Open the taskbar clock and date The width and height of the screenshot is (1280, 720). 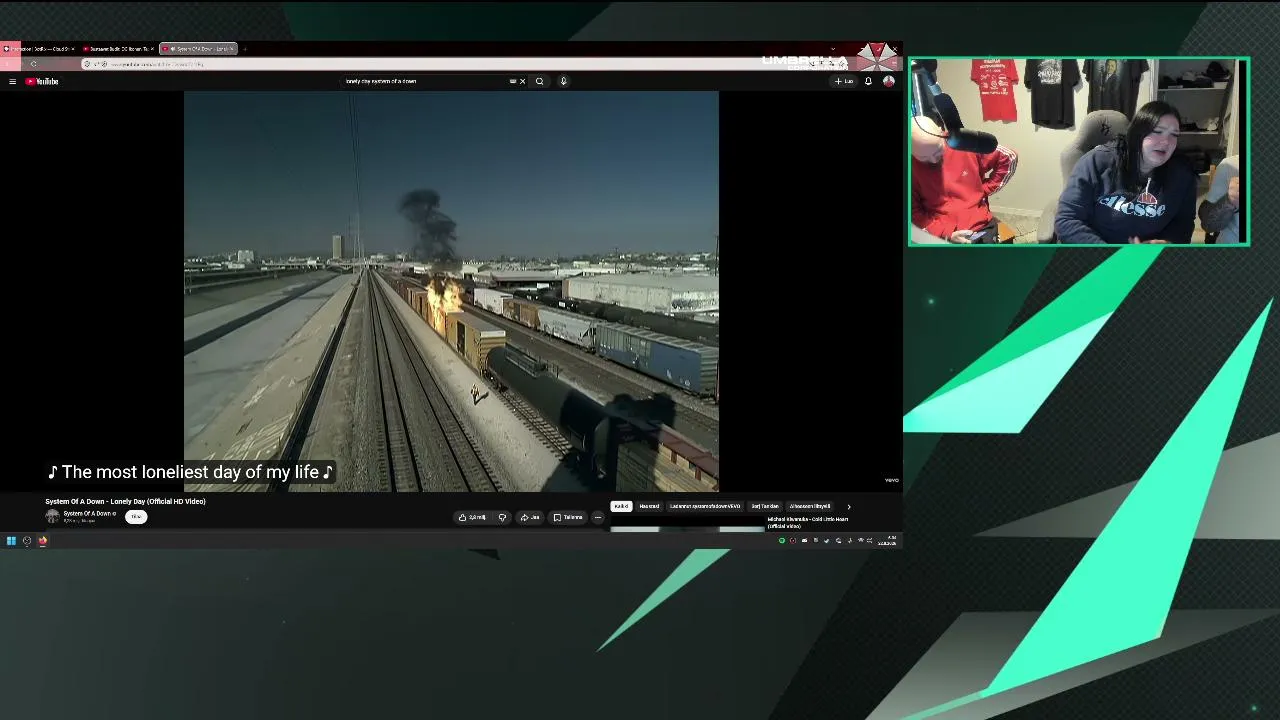click(x=887, y=541)
